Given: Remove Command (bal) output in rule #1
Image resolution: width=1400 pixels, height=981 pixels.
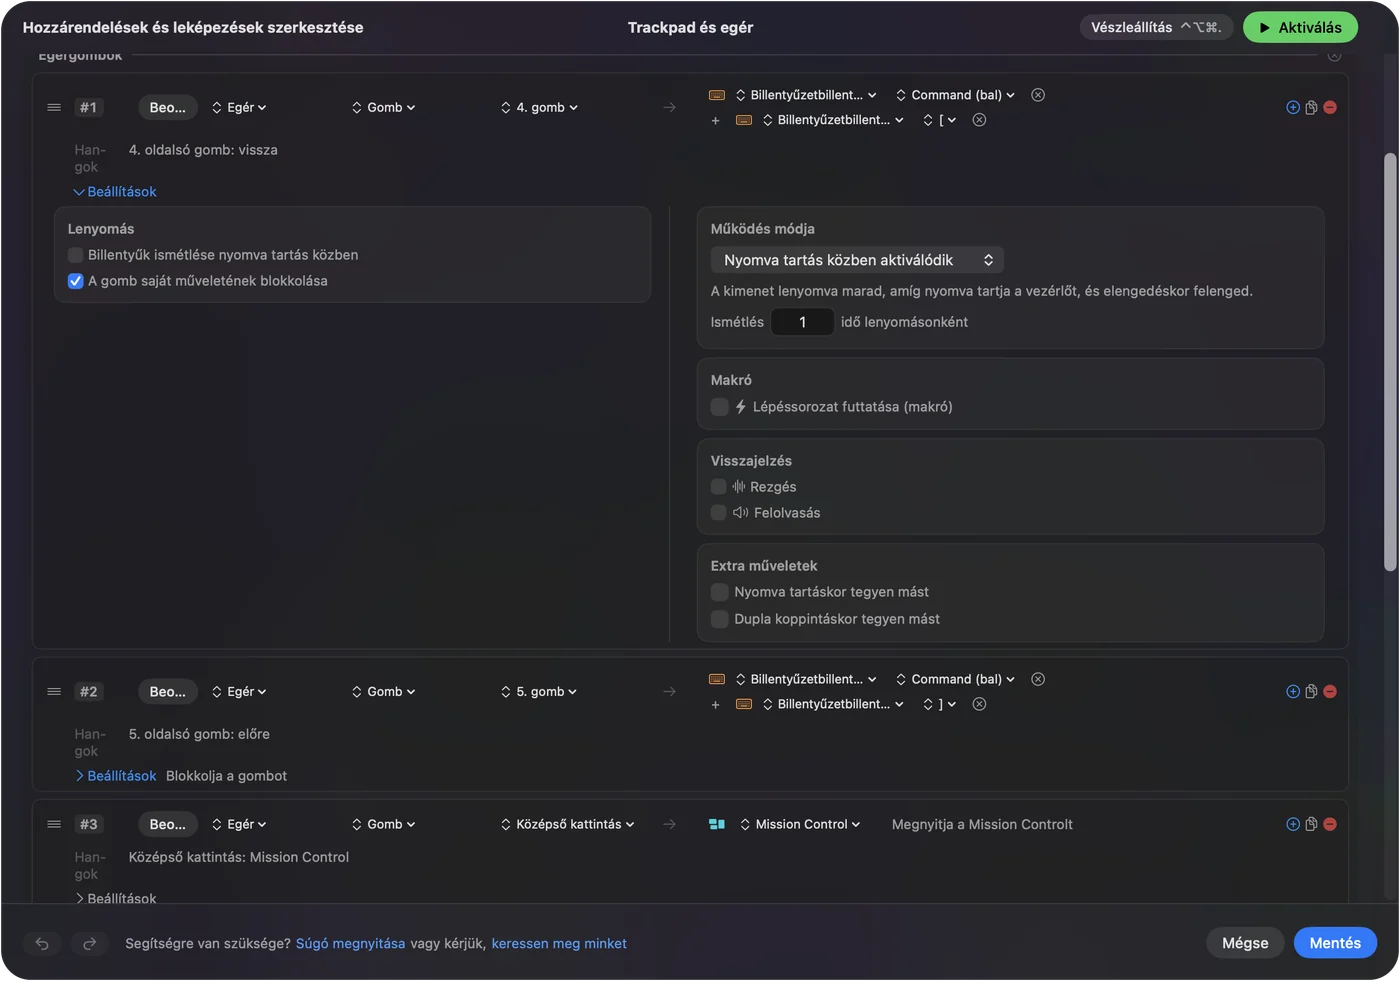Looking at the screenshot, I should point(1038,95).
